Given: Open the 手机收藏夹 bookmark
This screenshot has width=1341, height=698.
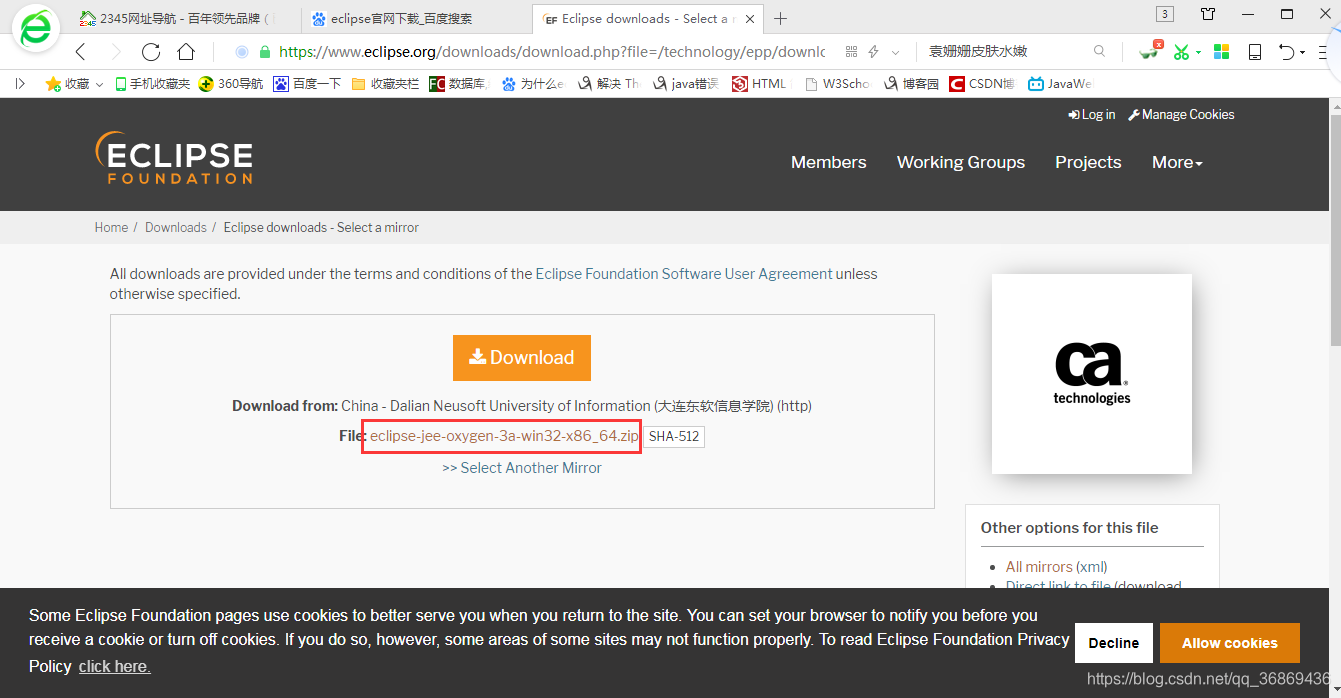Looking at the screenshot, I should click(152, 84).
